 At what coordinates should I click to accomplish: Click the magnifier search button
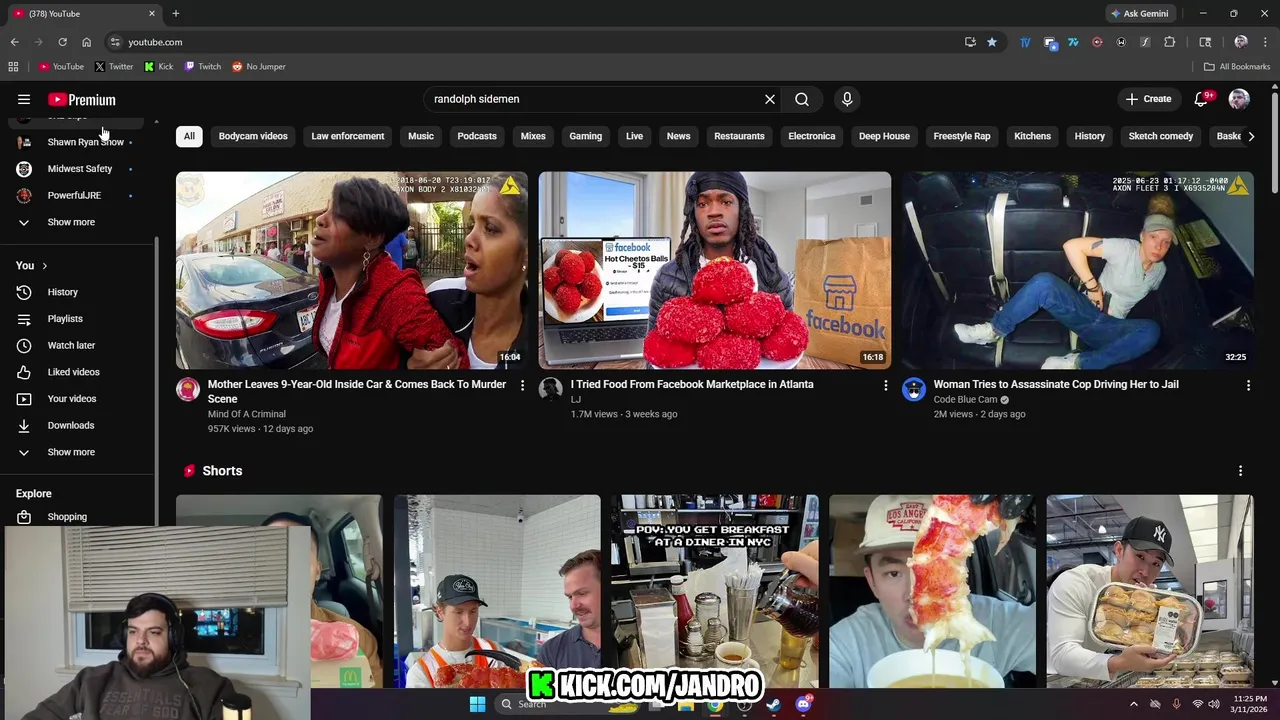tap(802, 99)
